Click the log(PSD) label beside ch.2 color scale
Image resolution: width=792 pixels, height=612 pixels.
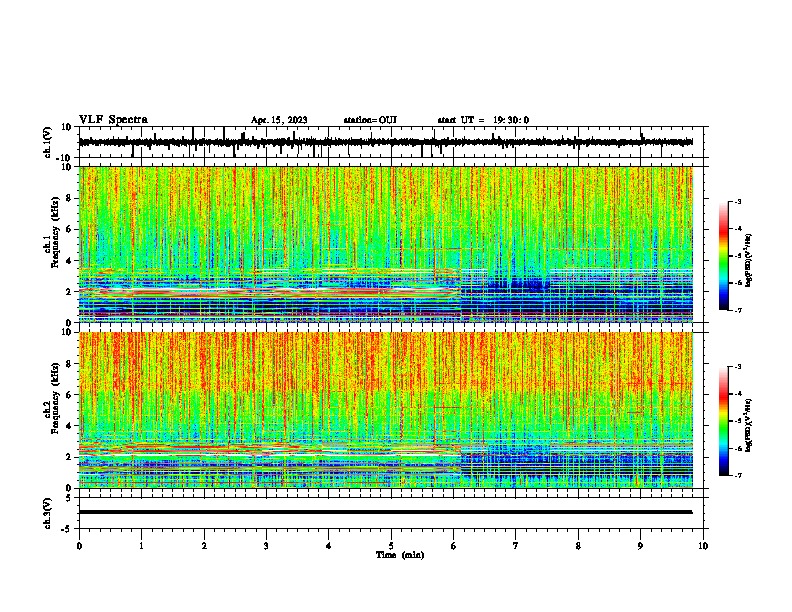(749, 425)
